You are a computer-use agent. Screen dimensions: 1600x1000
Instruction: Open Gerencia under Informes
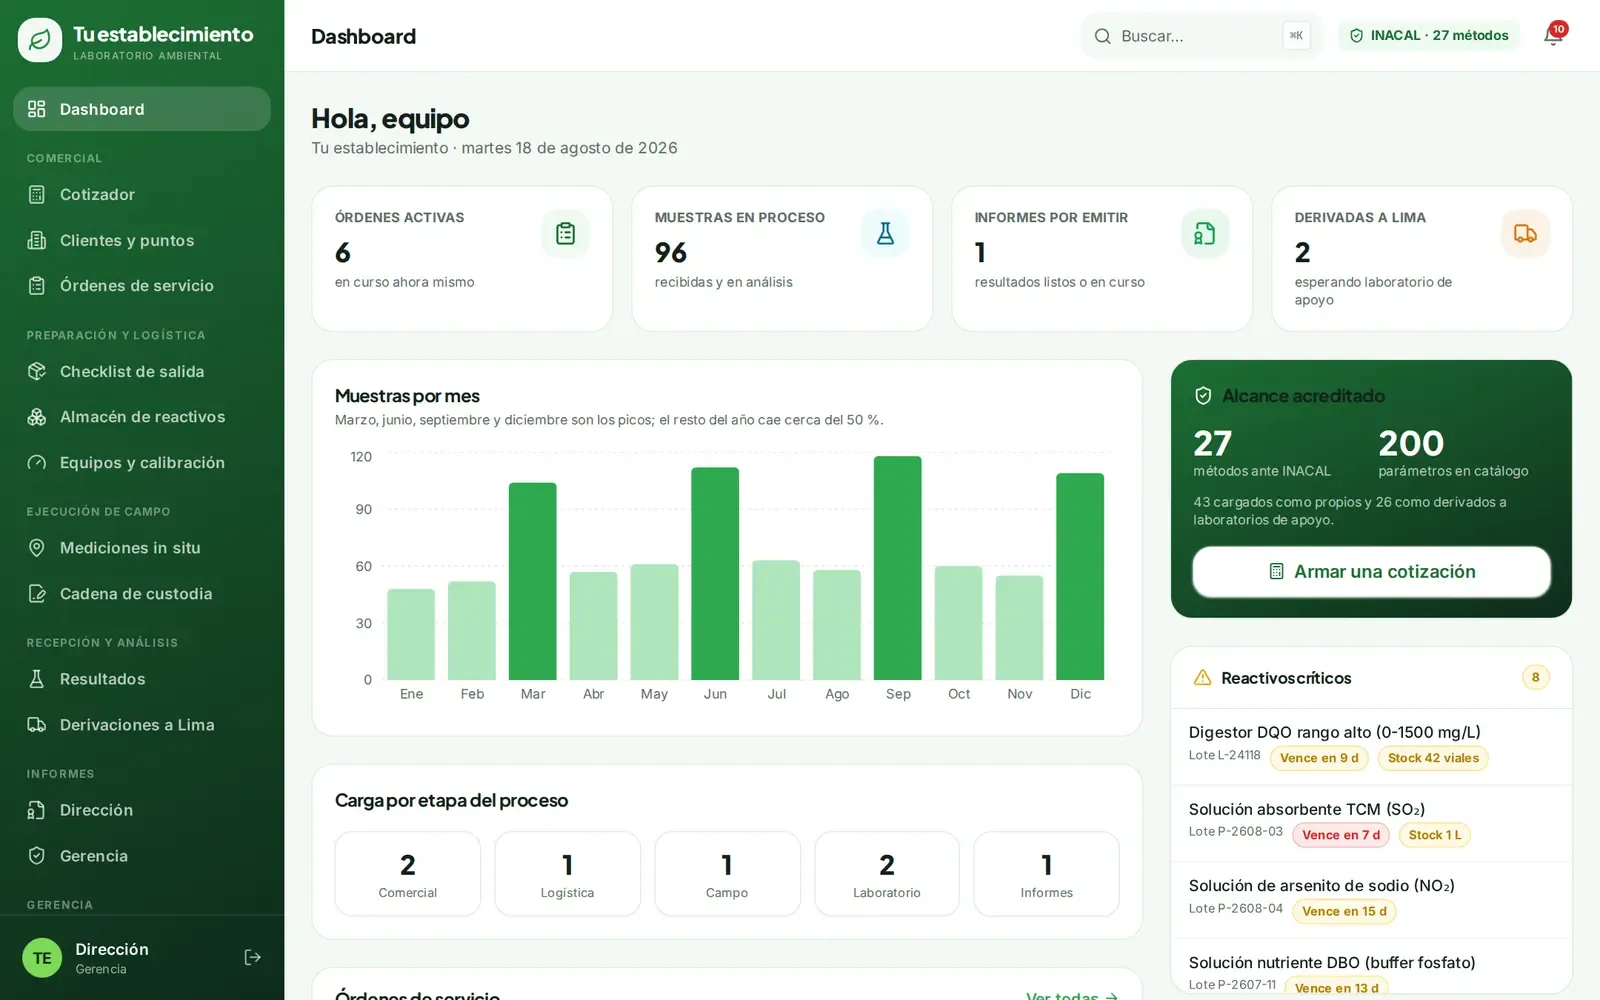click(x=142, y=856)
